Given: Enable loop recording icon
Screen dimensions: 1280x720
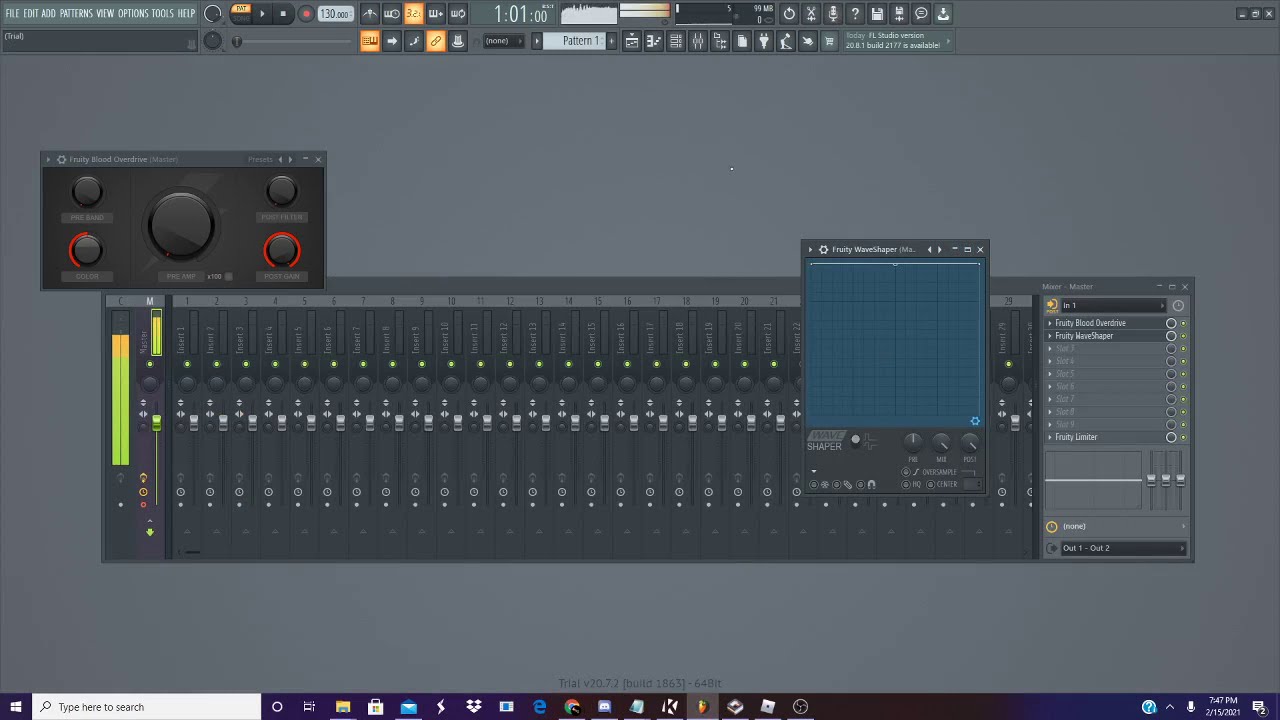Looking at the screenshot, I should point(457,14).
